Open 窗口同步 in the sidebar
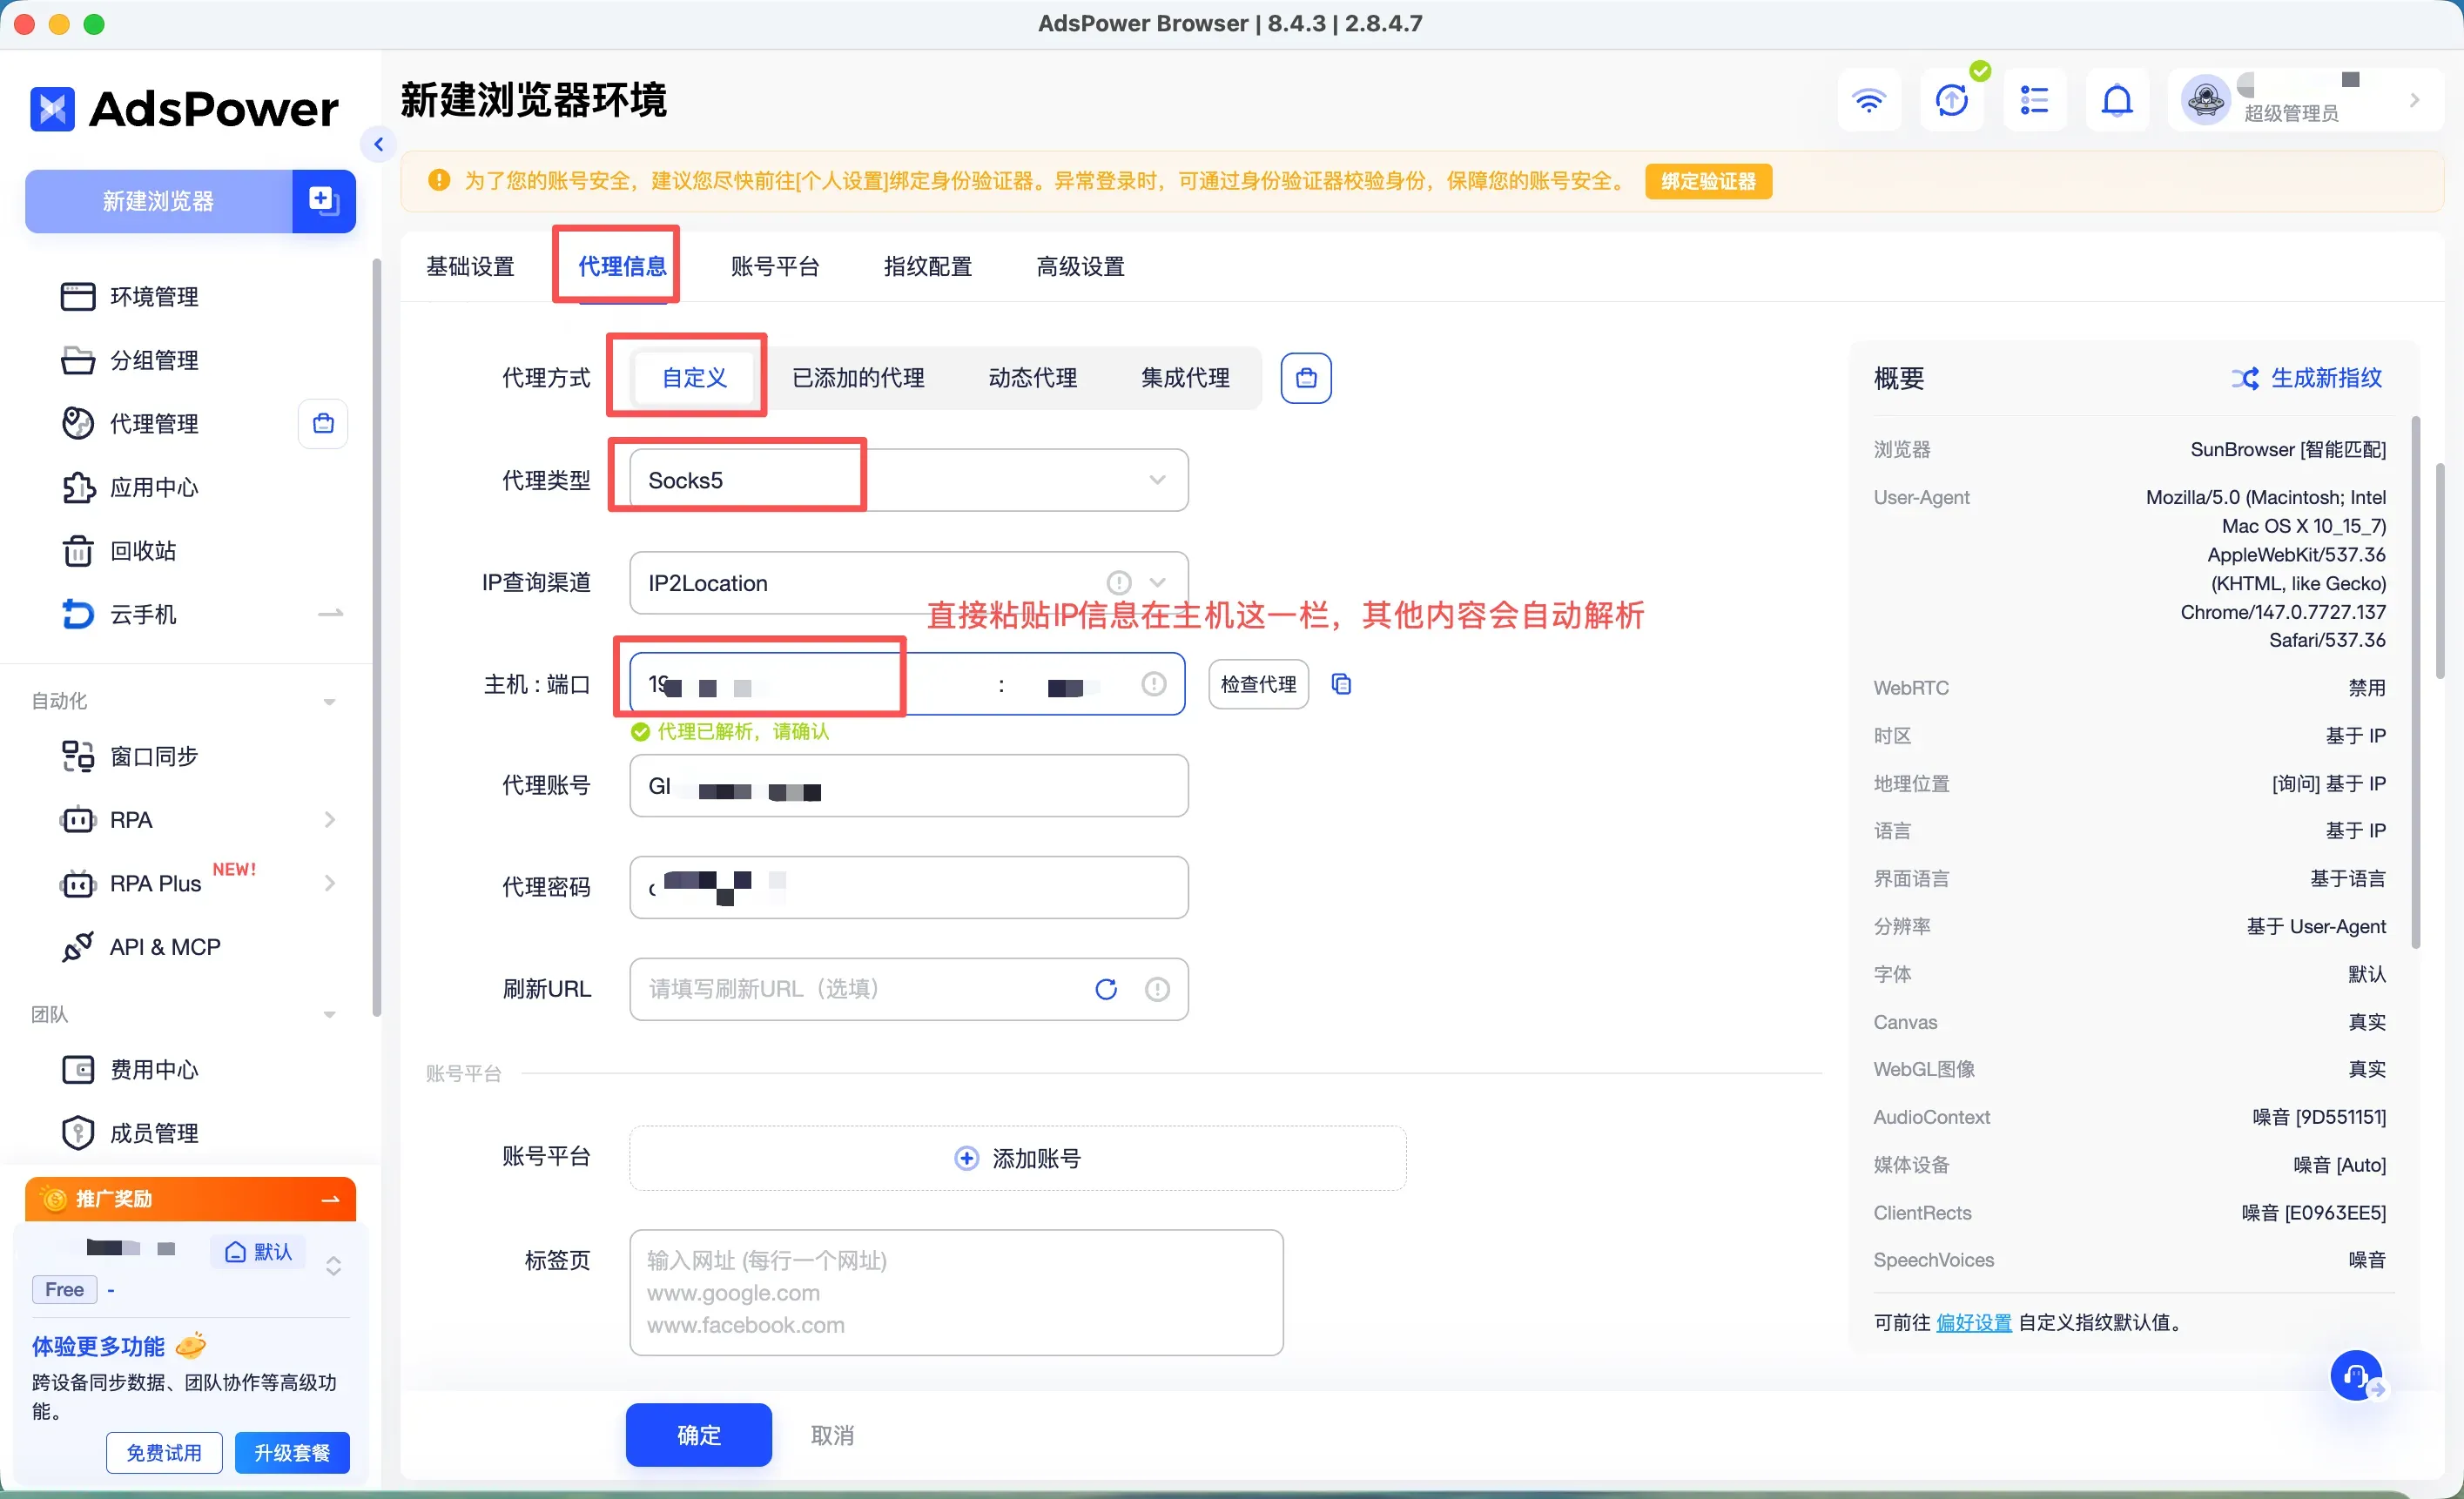2464x1499 pixels. [x=154, y=756]
